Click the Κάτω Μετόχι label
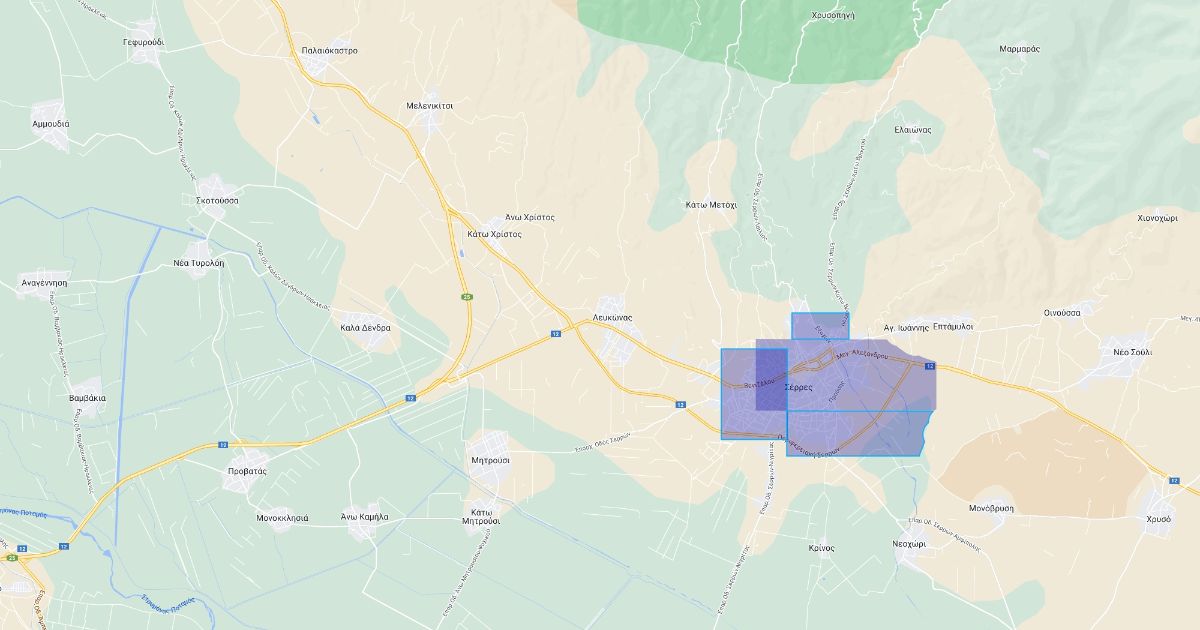This screenshot has width=1200, height=630. (x=711, y=204)
